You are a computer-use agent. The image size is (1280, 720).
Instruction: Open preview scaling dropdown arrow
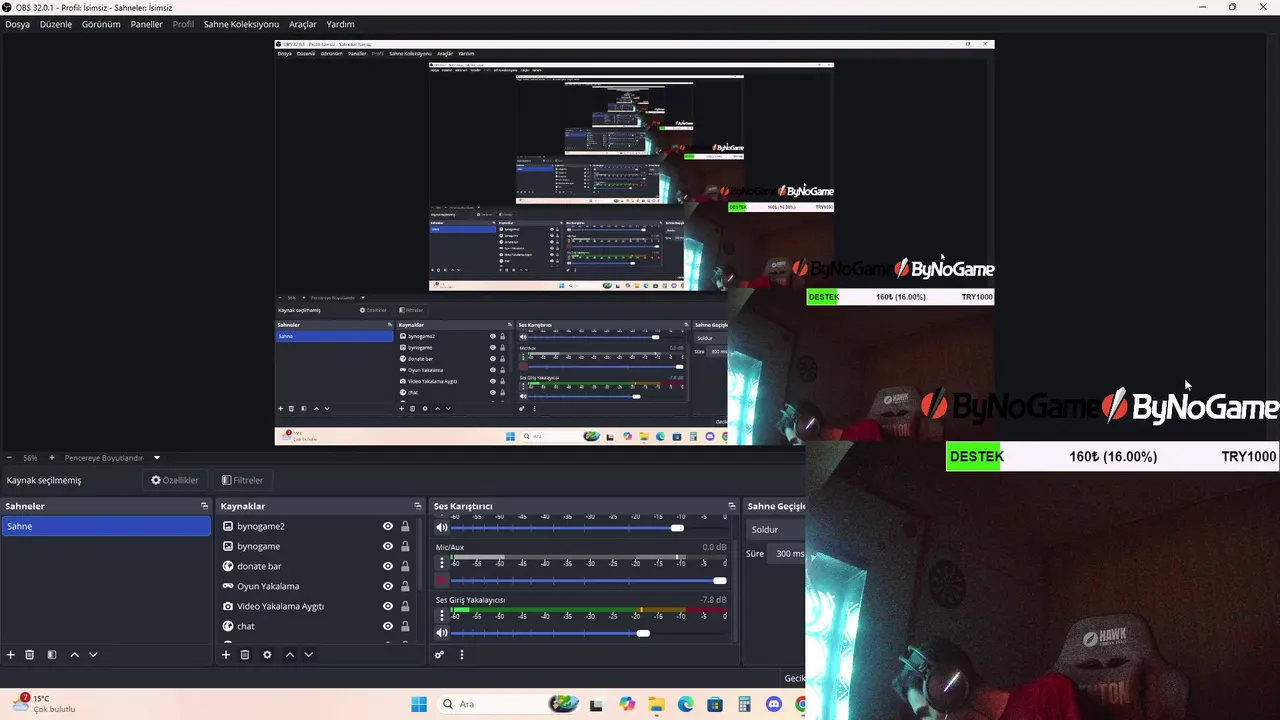click(156, 458)
